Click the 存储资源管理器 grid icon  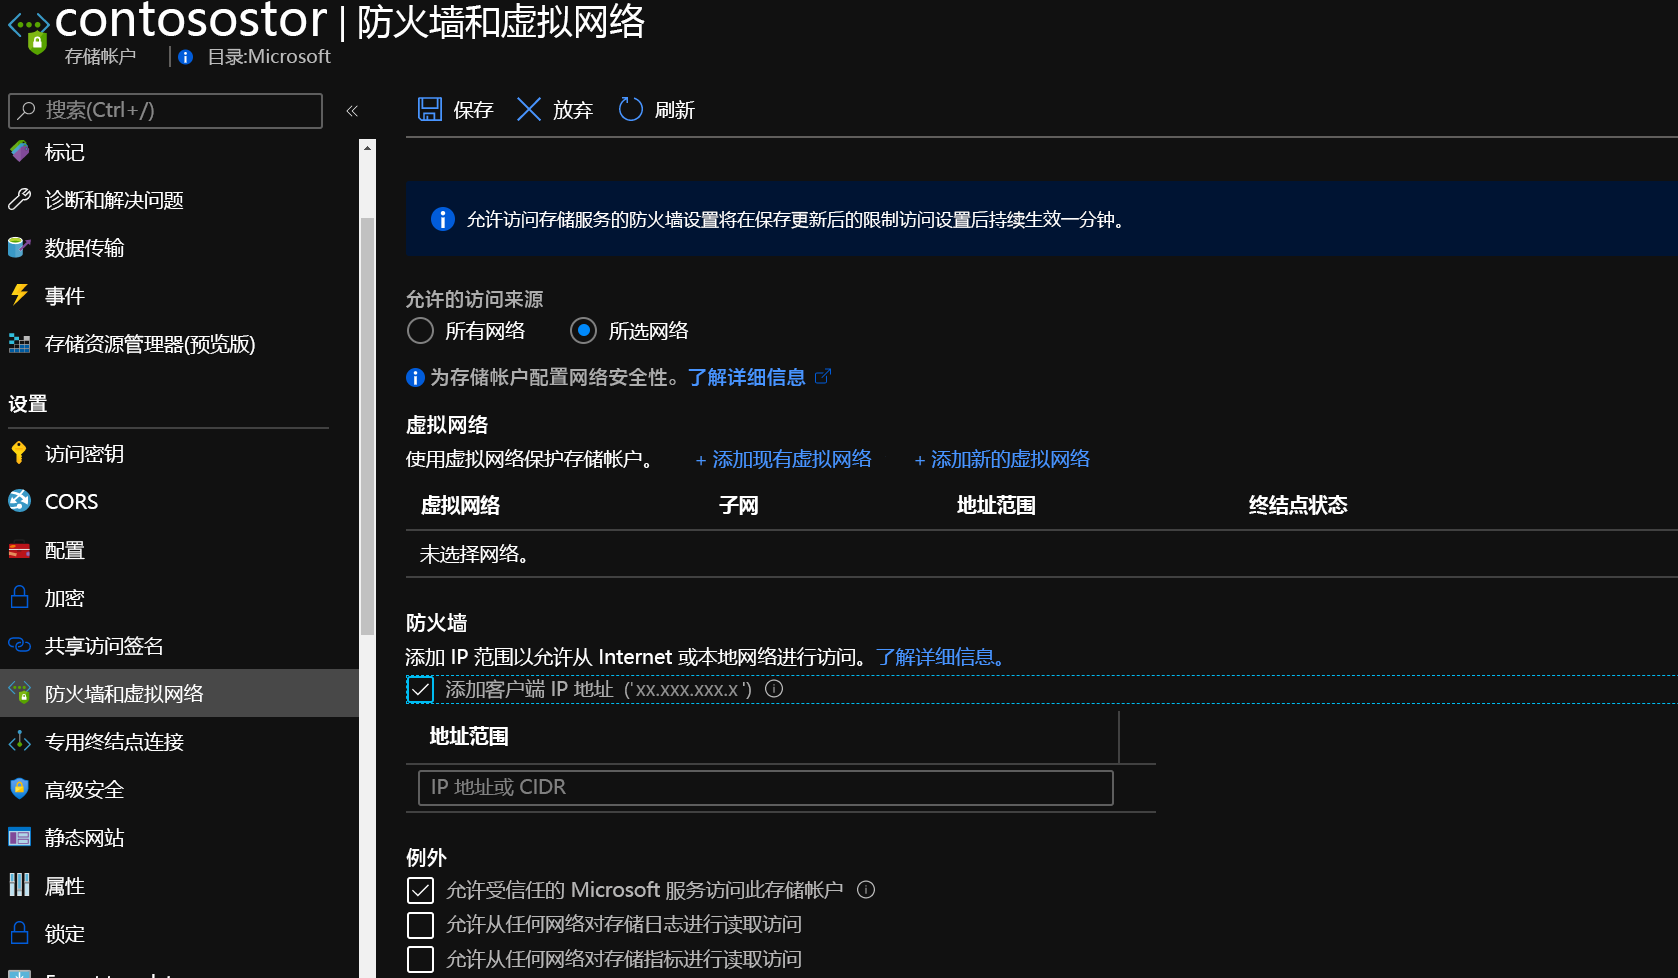coord(19,343)
